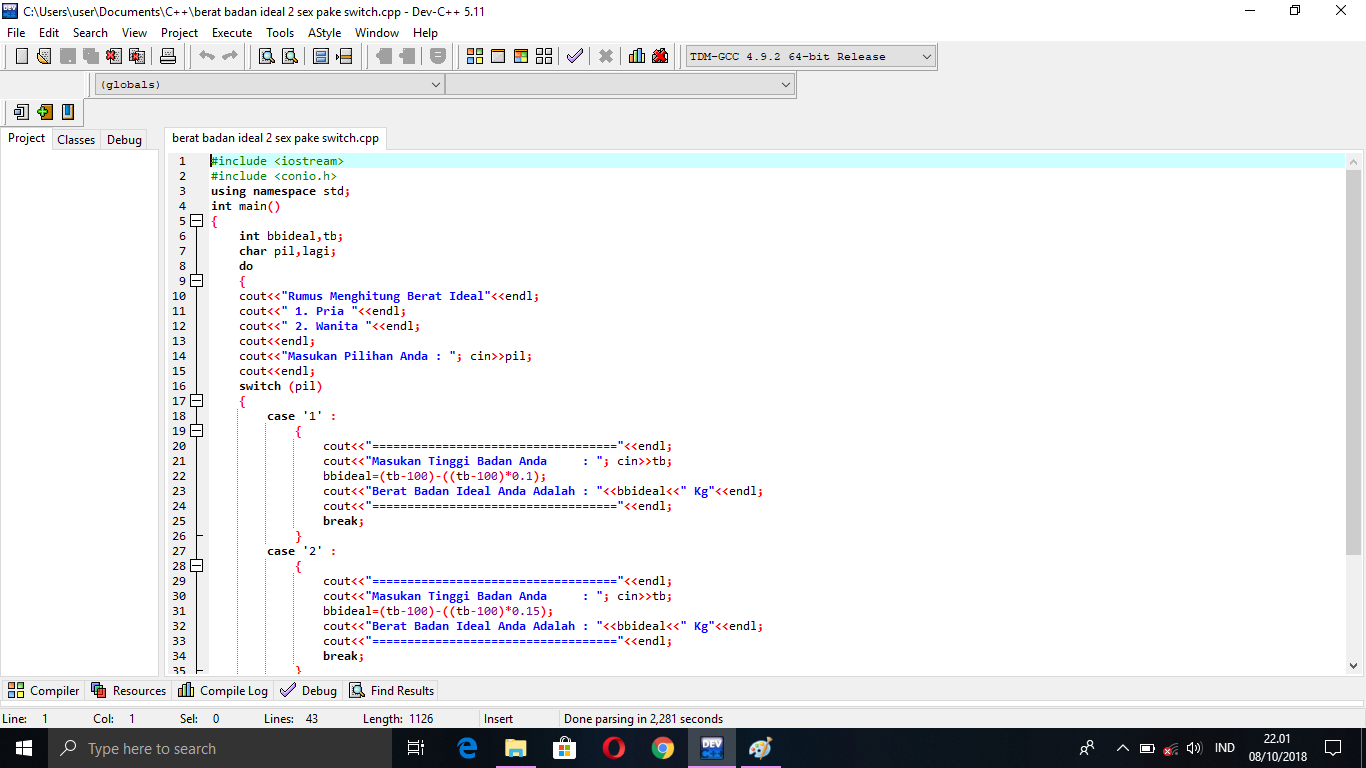1366x768 pixels.
Task: Collapse the do-loop fold at line 9
Action: [x=196, y=281]
